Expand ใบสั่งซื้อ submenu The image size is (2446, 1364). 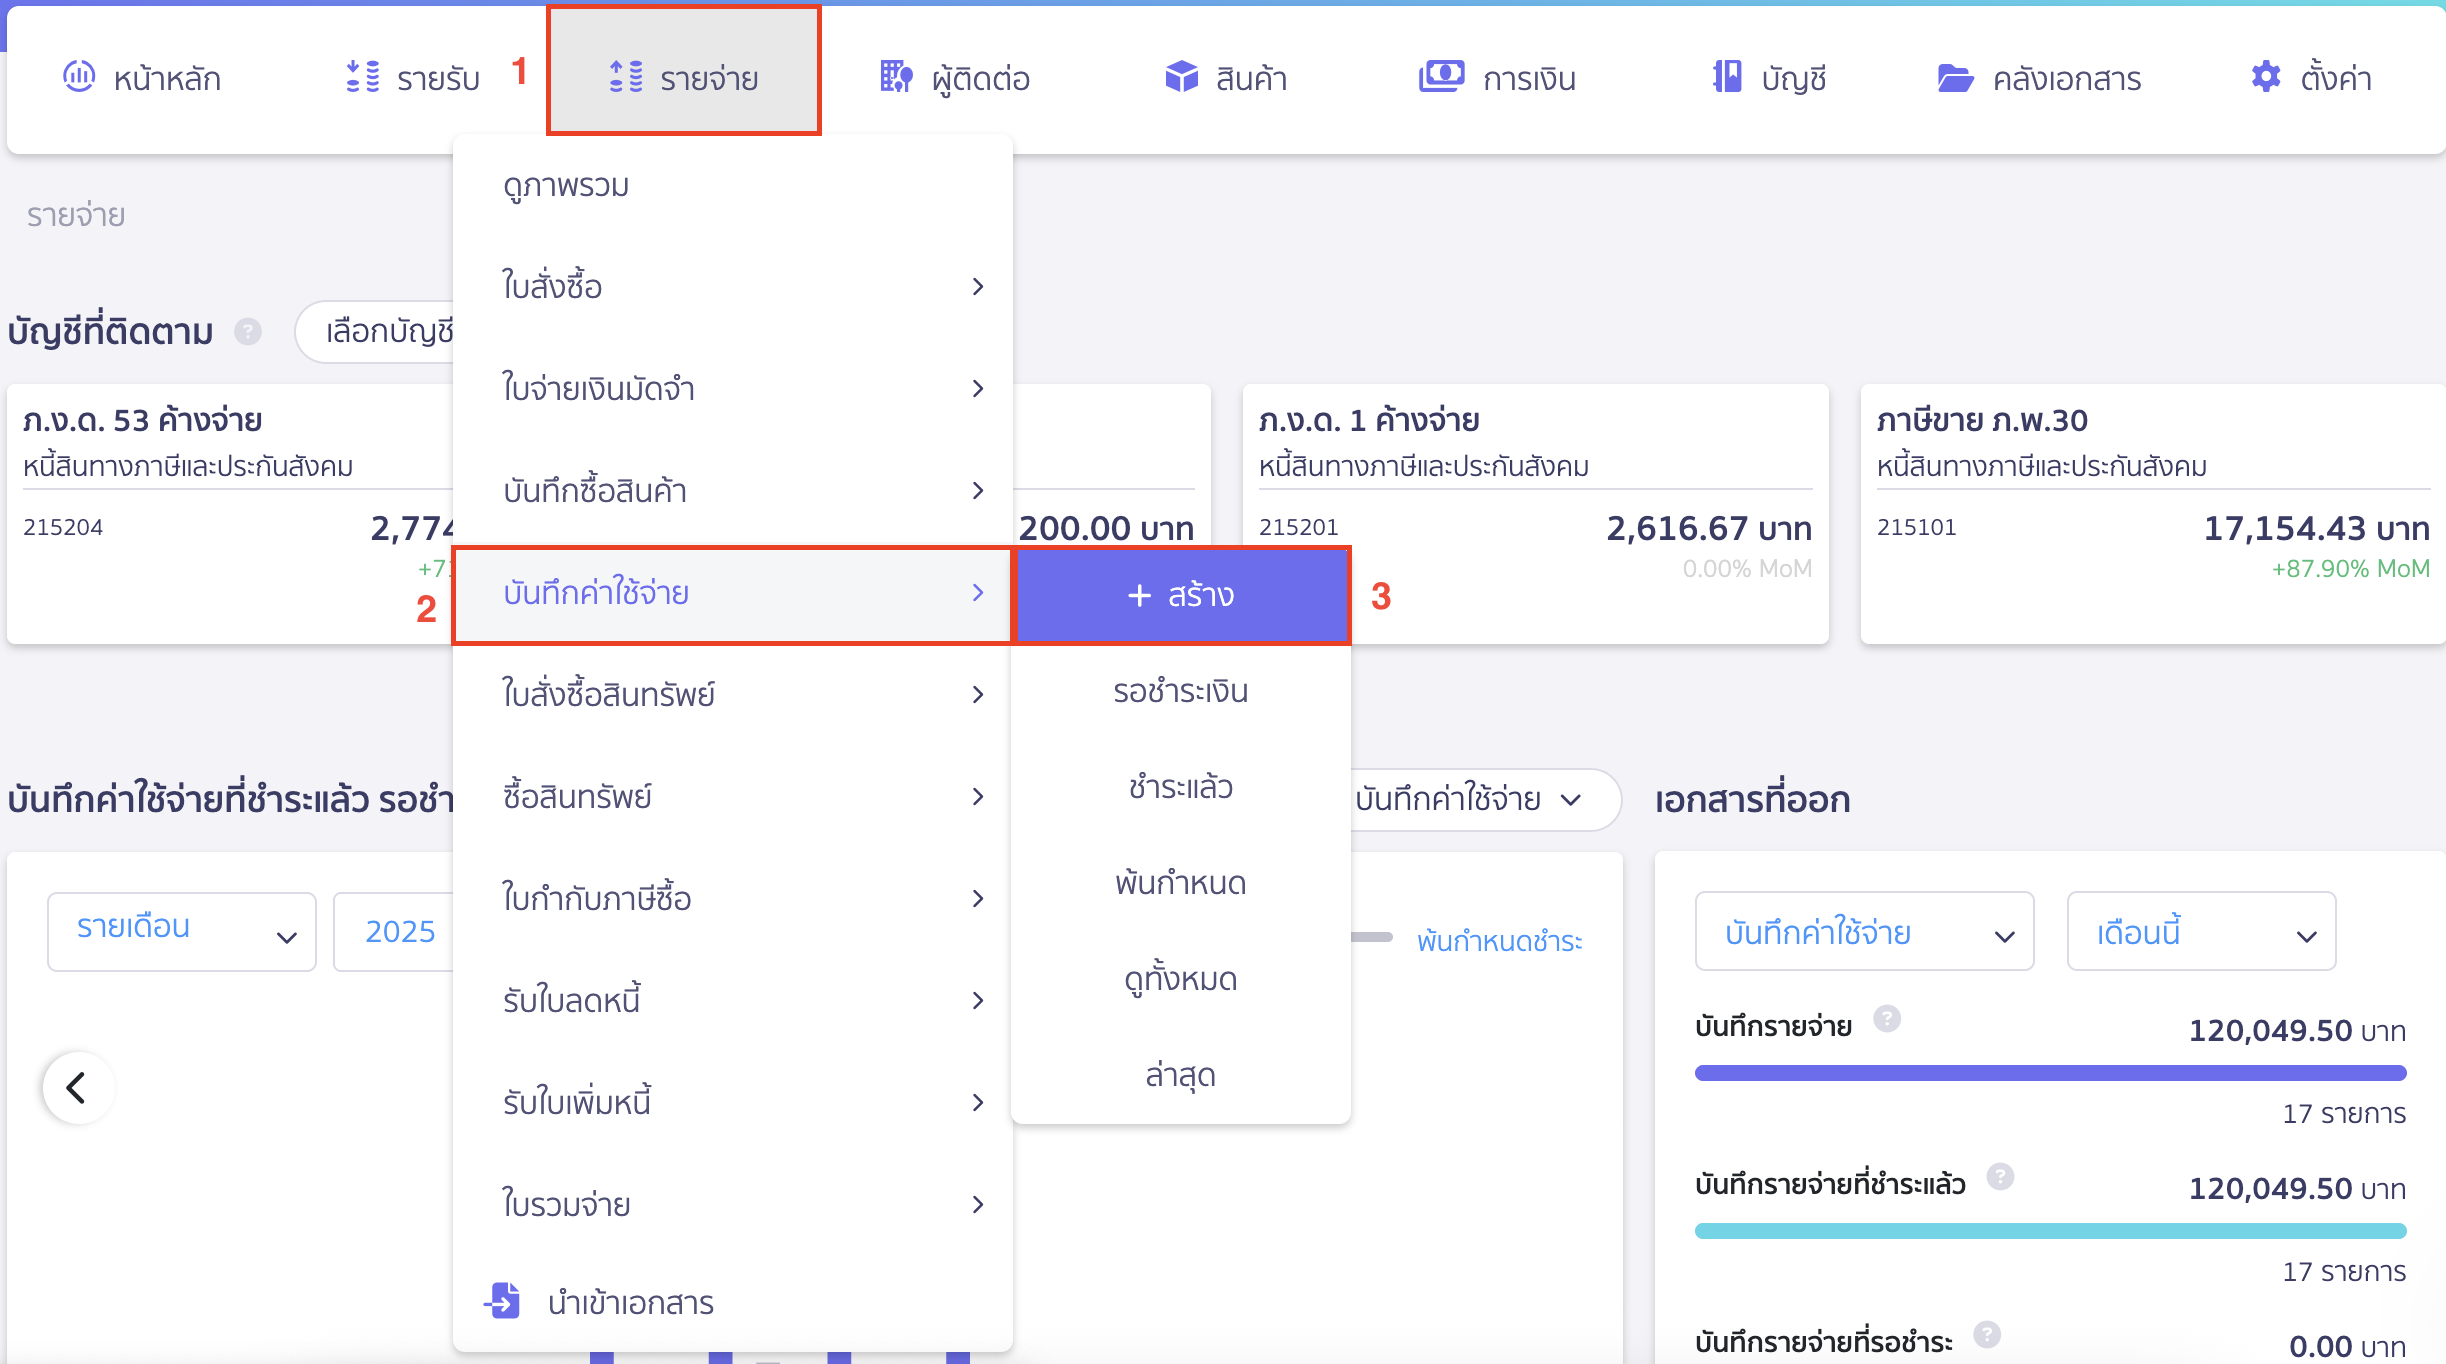pos(733,288)
